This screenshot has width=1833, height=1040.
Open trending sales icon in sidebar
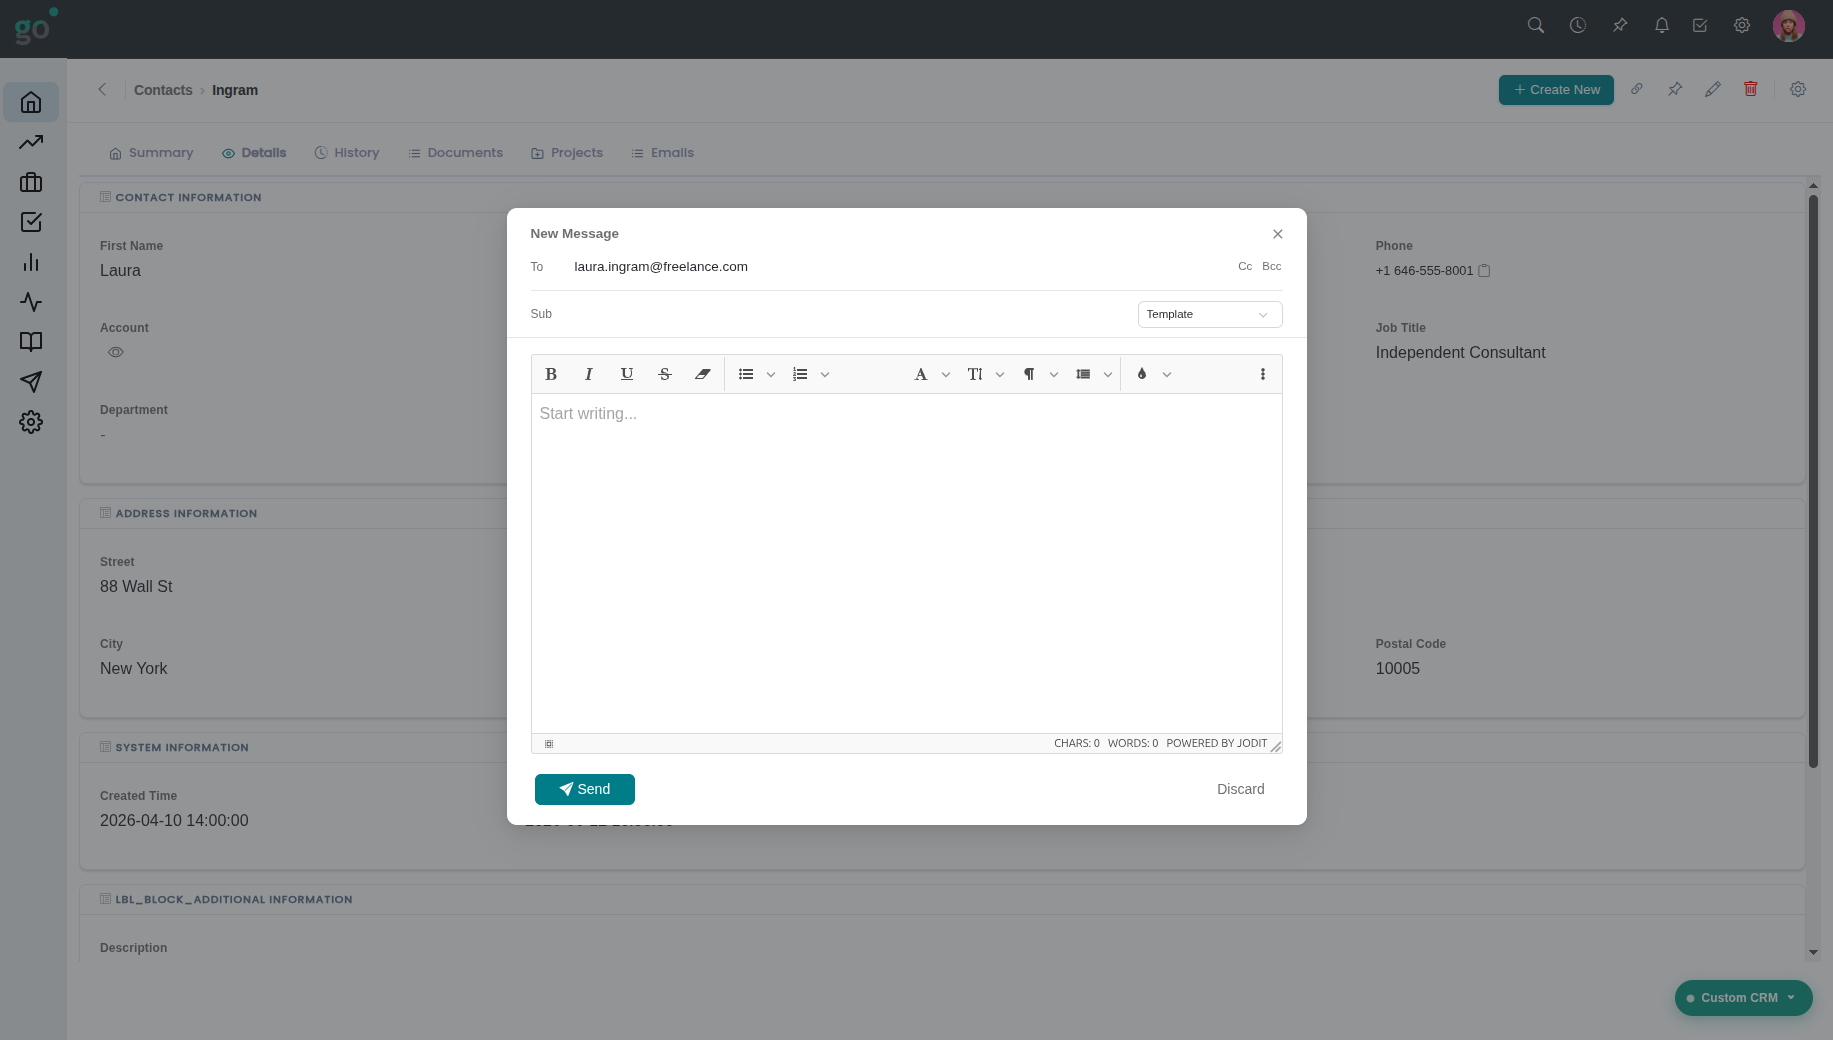click(x=31, y=142)
